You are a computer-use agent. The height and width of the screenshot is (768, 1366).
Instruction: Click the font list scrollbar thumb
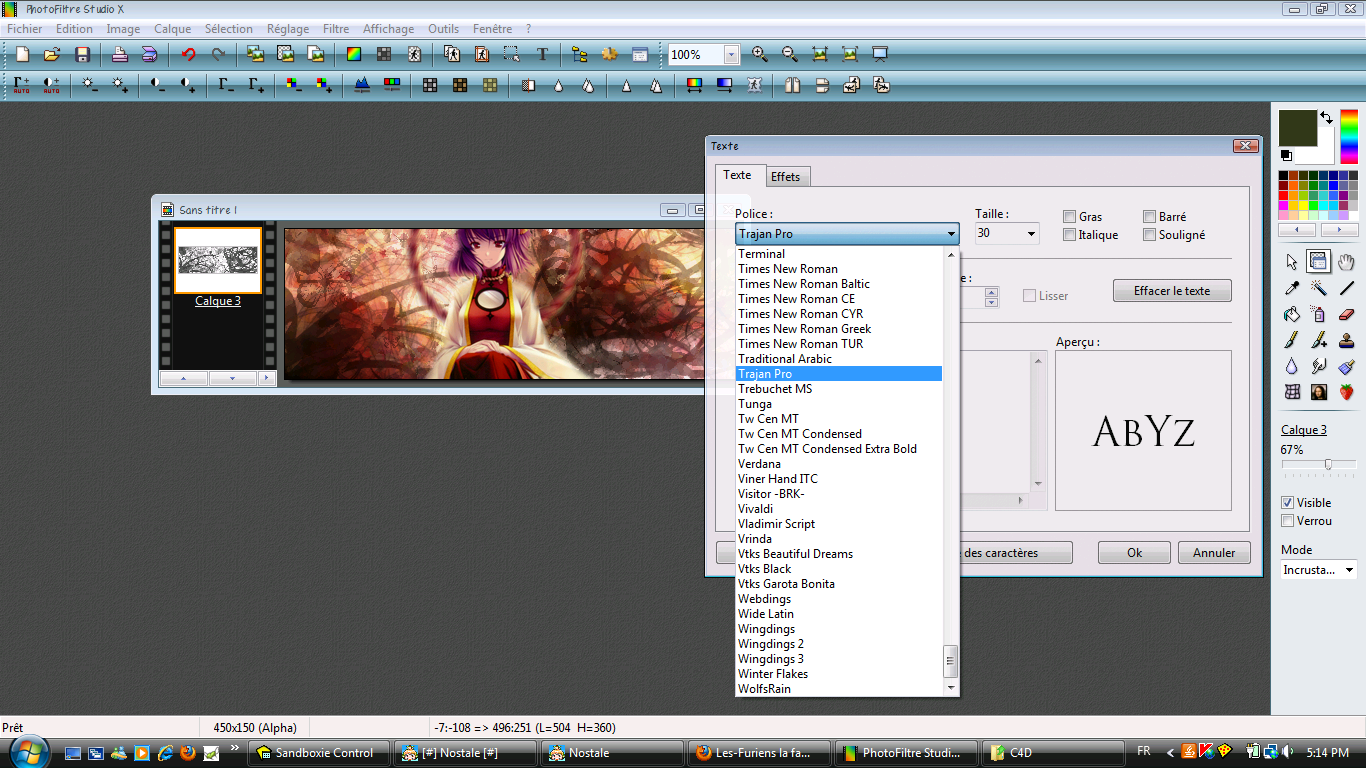(x=950, y=660)
